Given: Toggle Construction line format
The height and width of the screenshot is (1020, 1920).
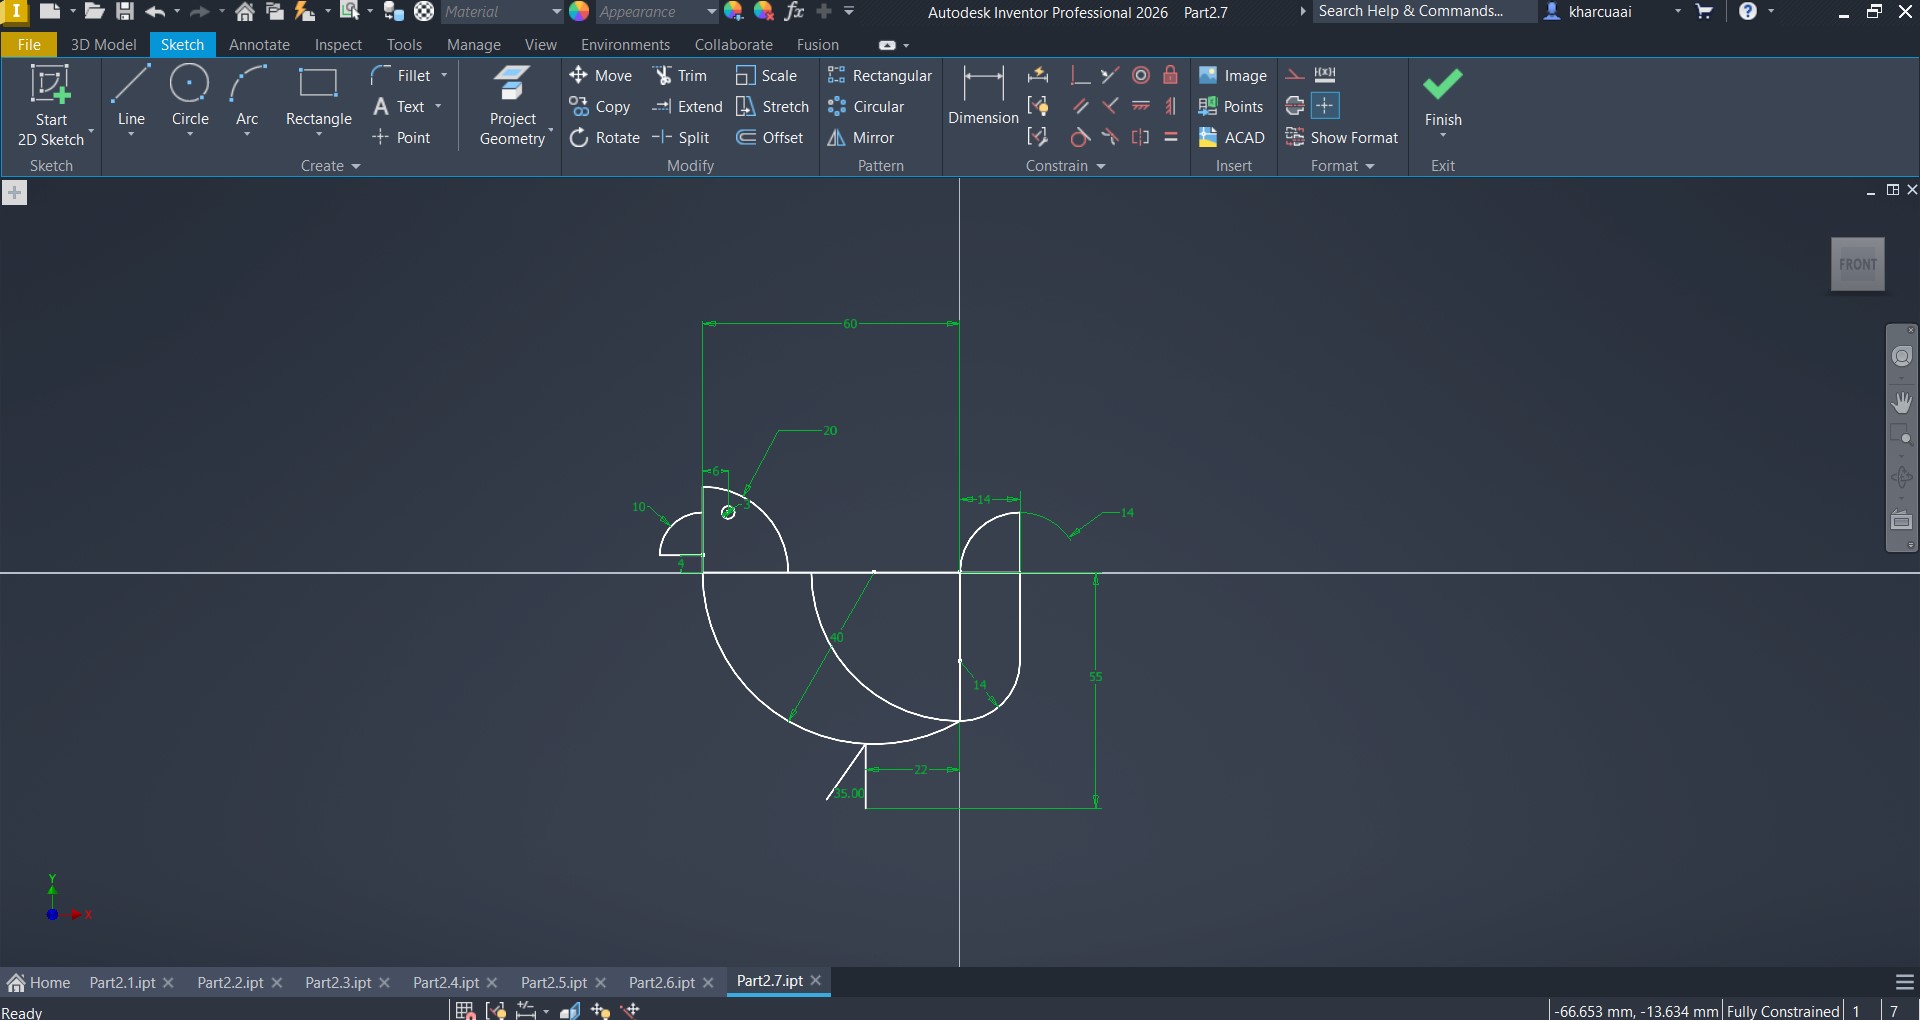Looking at the screenshot, I should 1294,76.
